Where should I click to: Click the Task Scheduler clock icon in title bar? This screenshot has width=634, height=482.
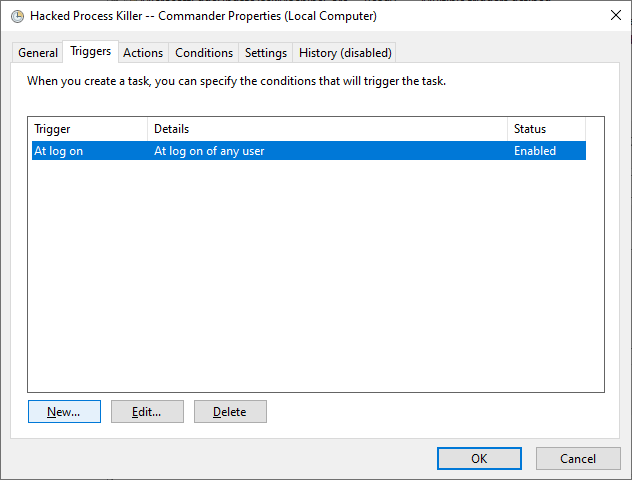click(x=17, y=16)
